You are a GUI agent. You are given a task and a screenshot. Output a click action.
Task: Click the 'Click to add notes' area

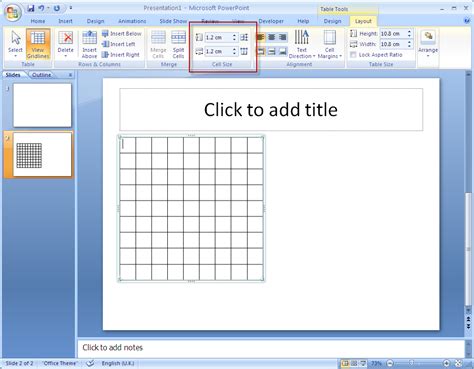point(271,348)
